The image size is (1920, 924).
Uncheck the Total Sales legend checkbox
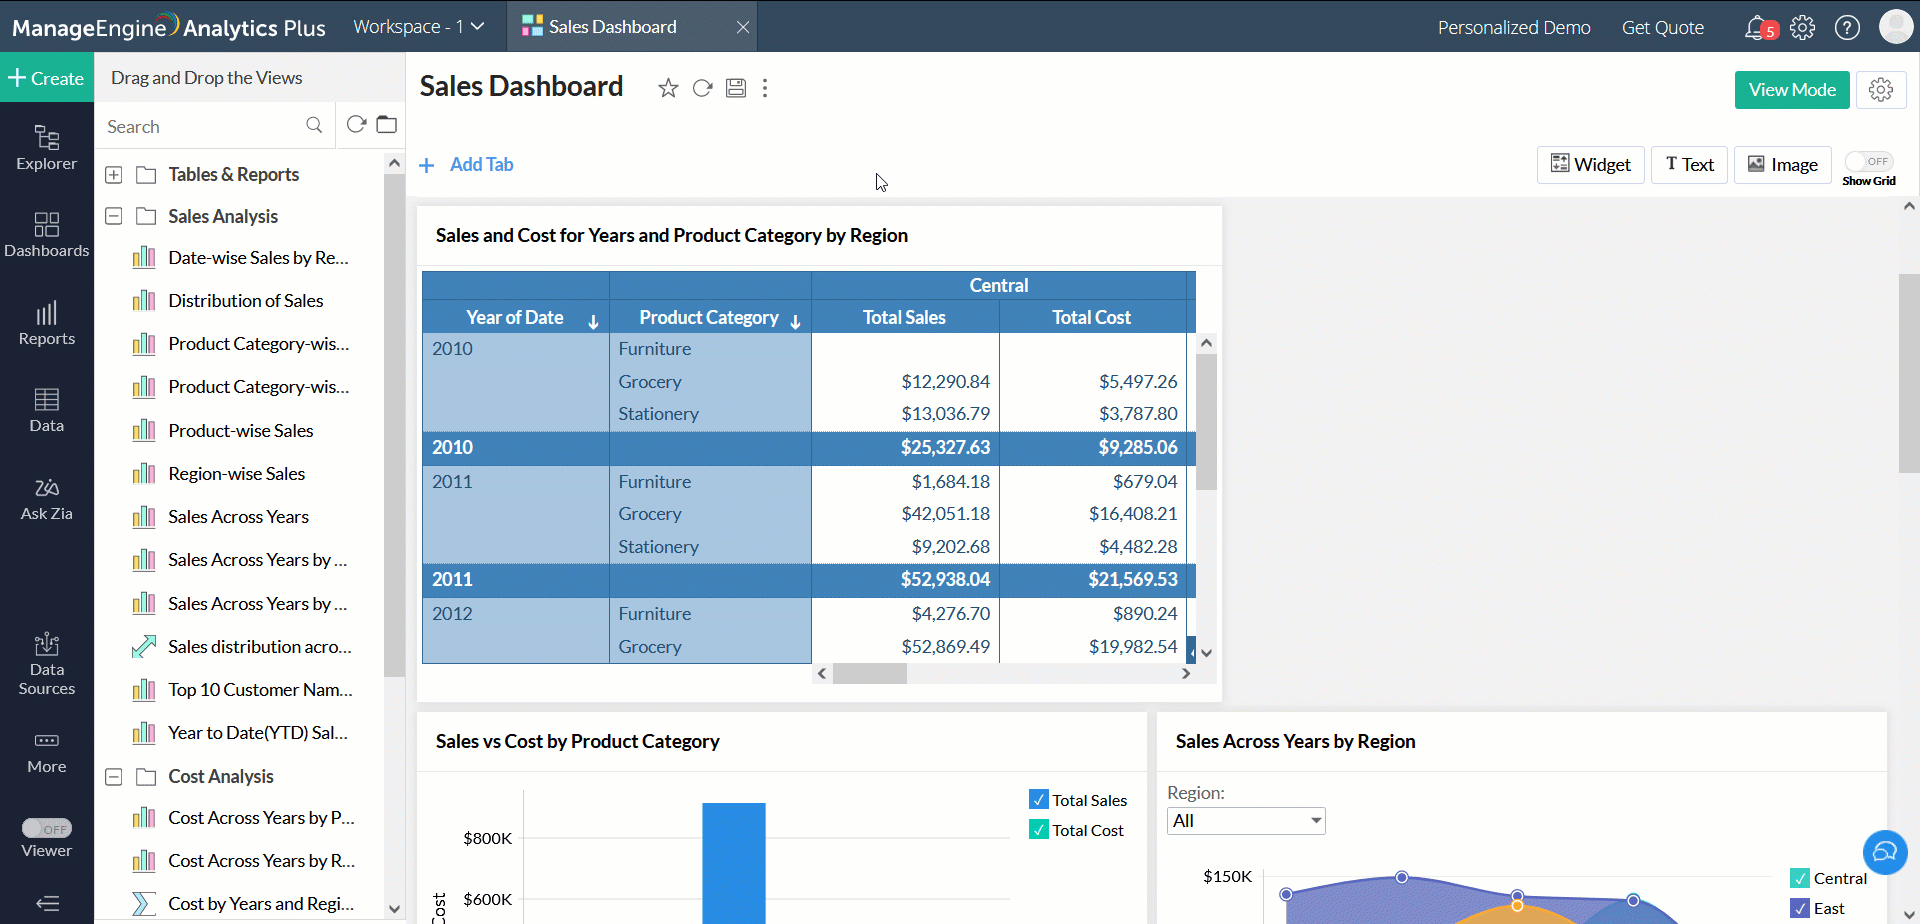[x=1039, y=800]
